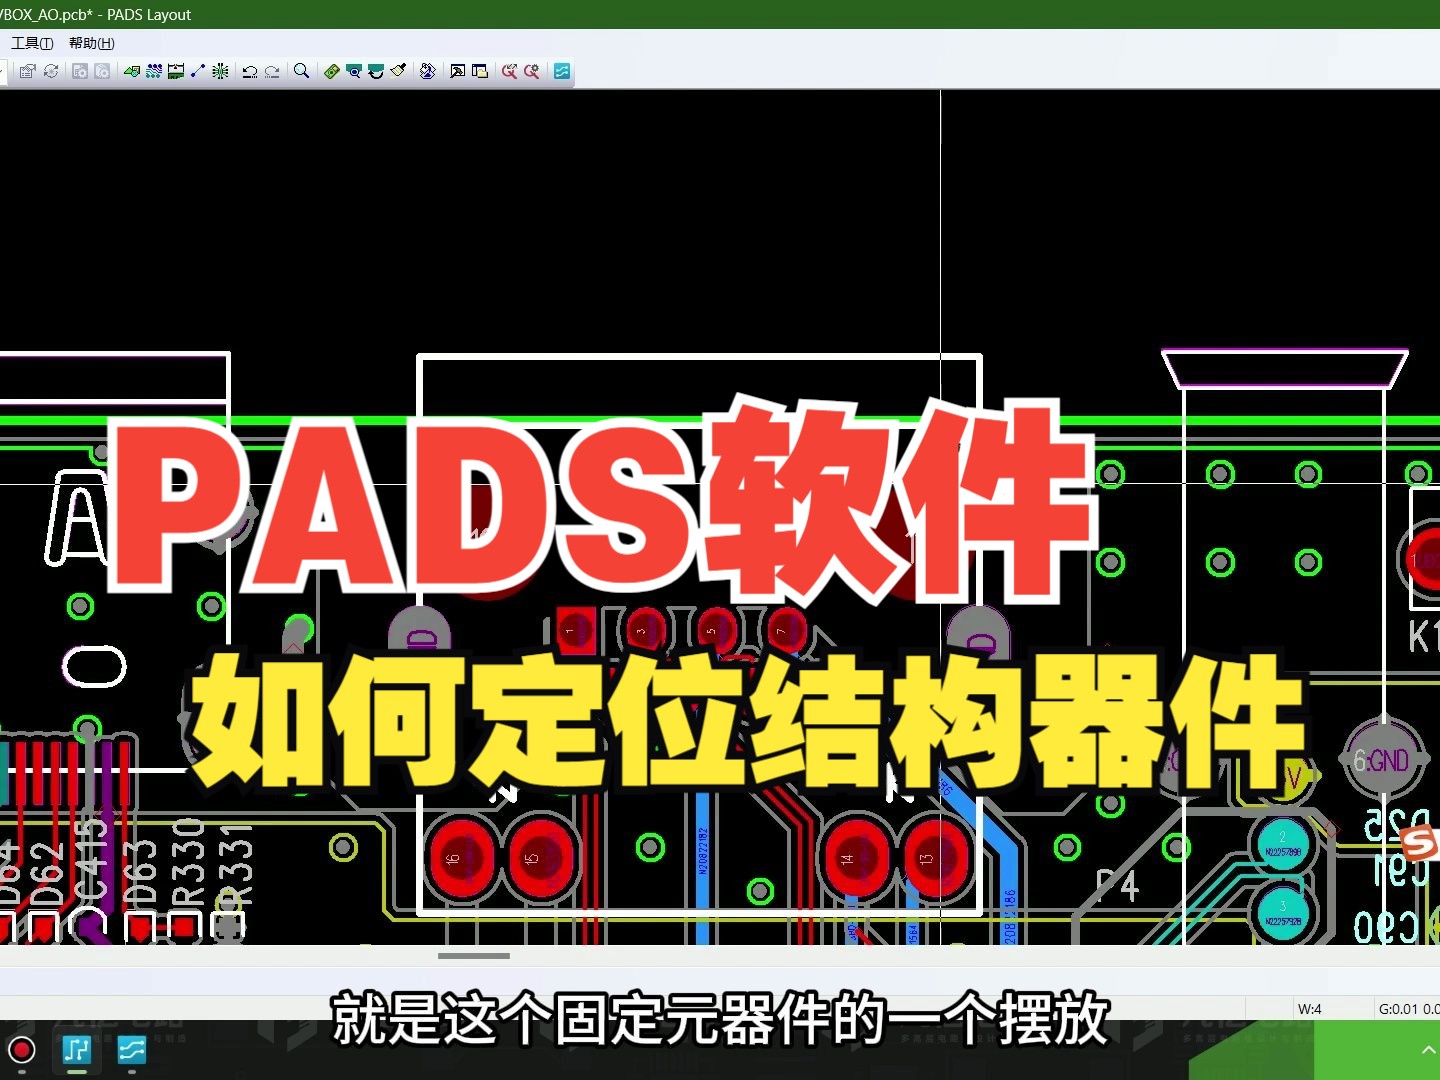Click the green Board view icon
Screen dimensions: 1440x1080
332,71
